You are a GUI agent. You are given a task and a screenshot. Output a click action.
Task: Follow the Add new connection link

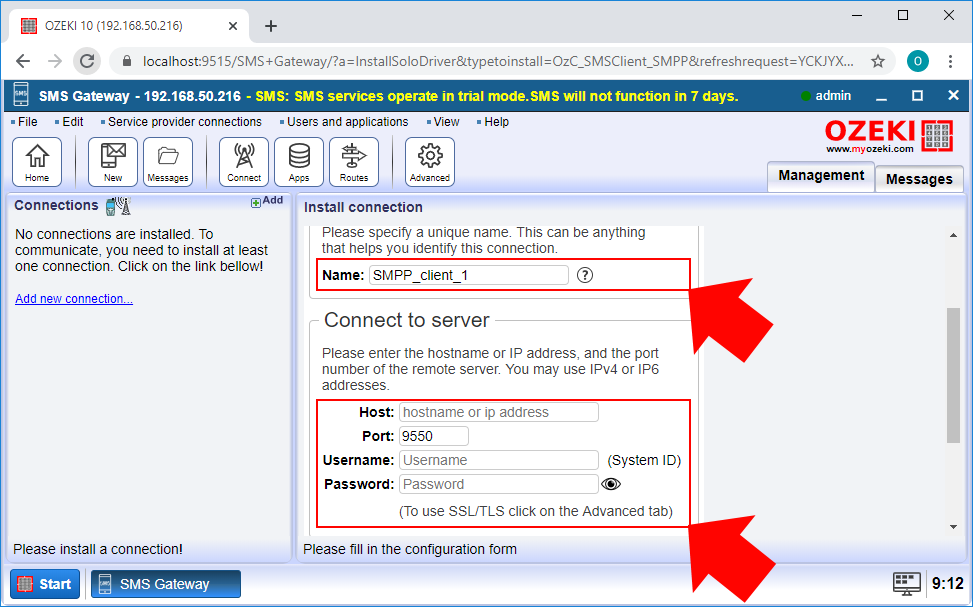point(74,299)
